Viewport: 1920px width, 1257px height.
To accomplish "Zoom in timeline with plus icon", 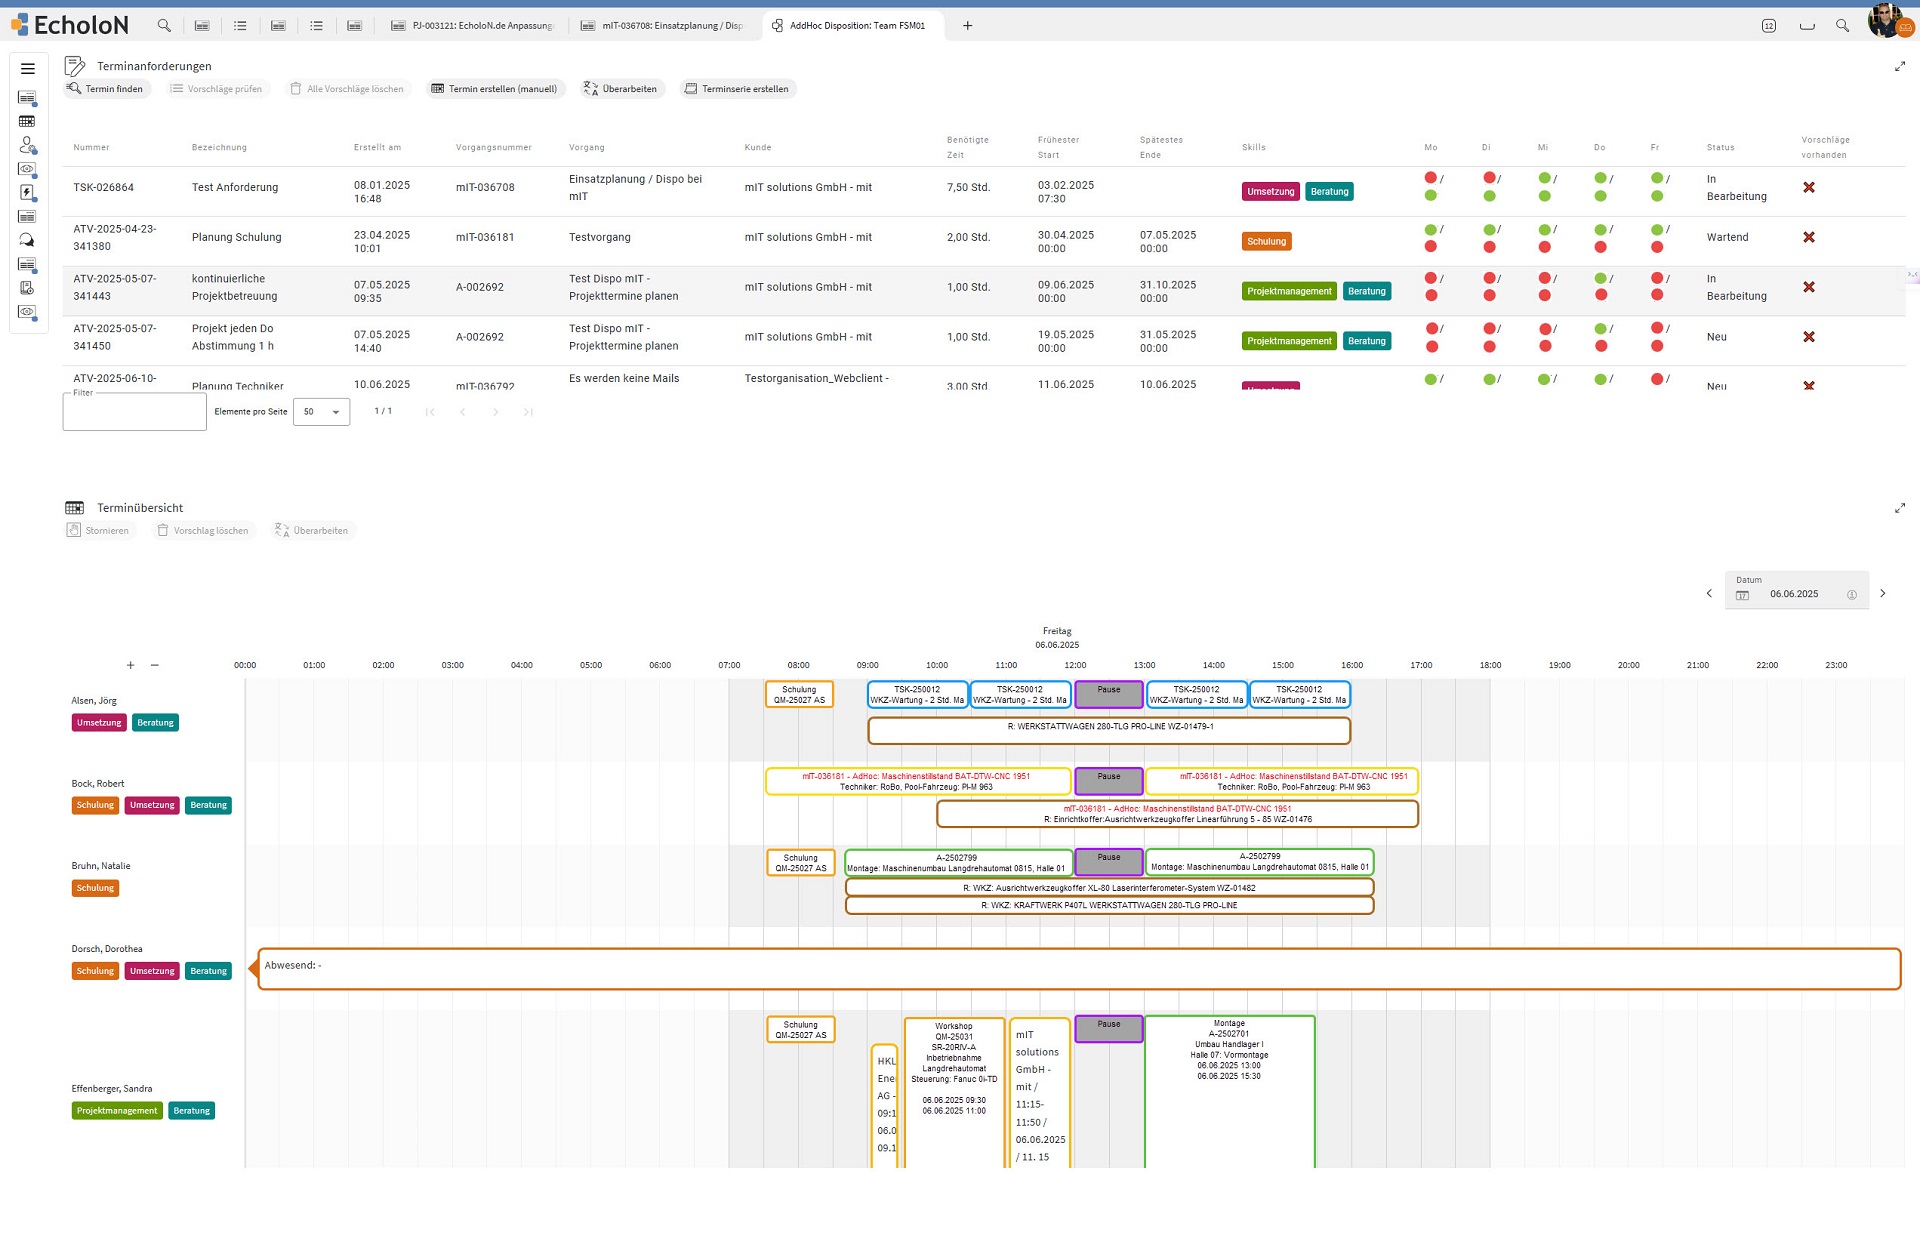I will pos(130,665).
